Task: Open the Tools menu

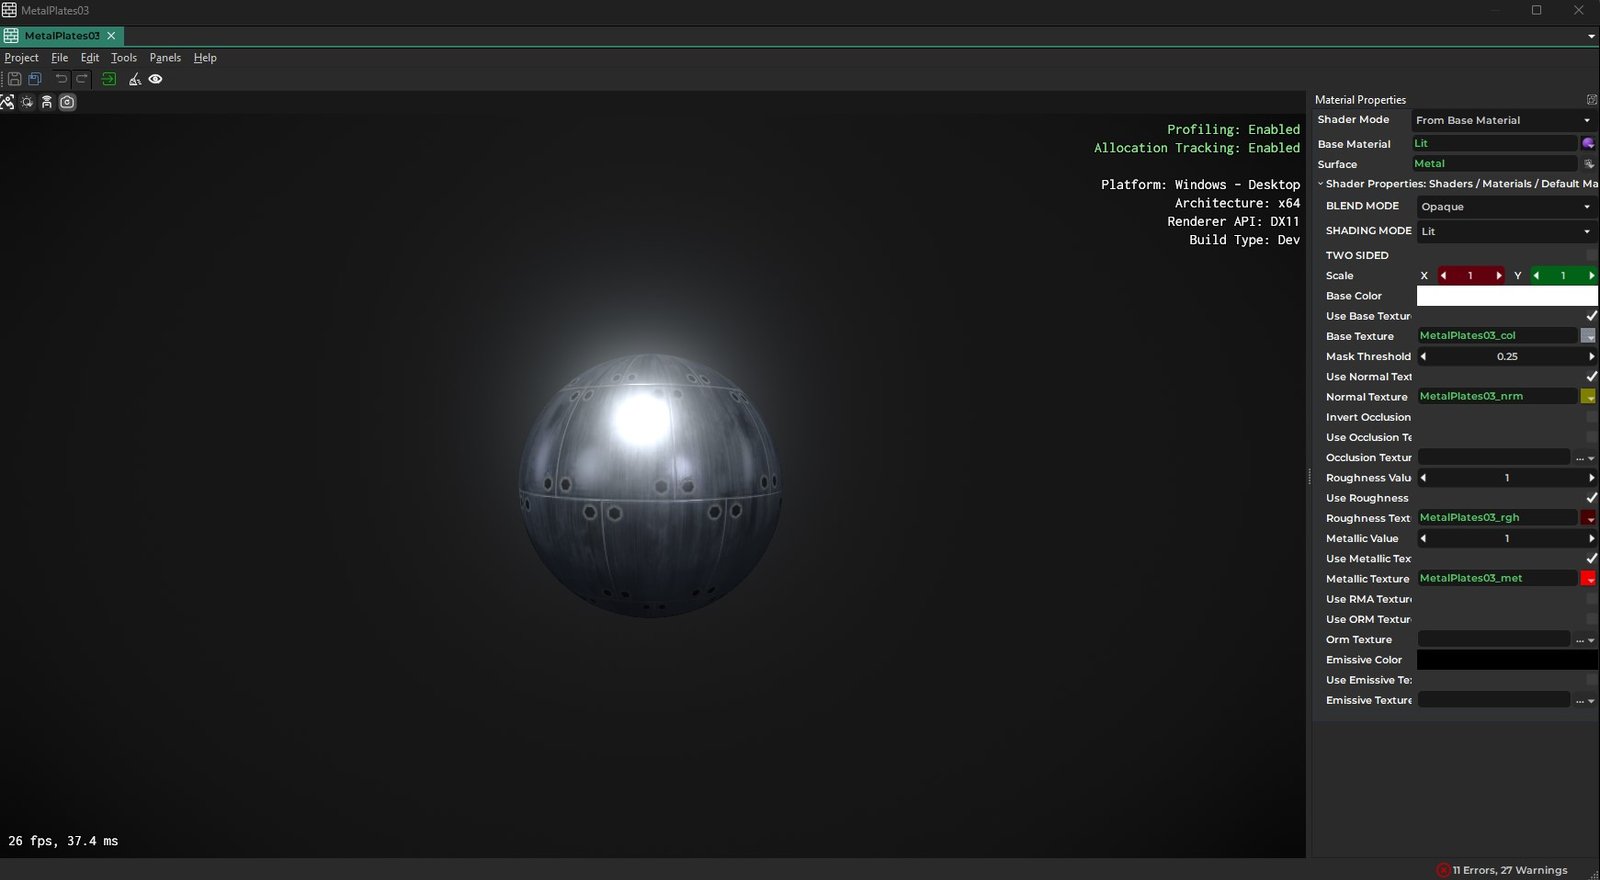Action: (x=124, y=58)
